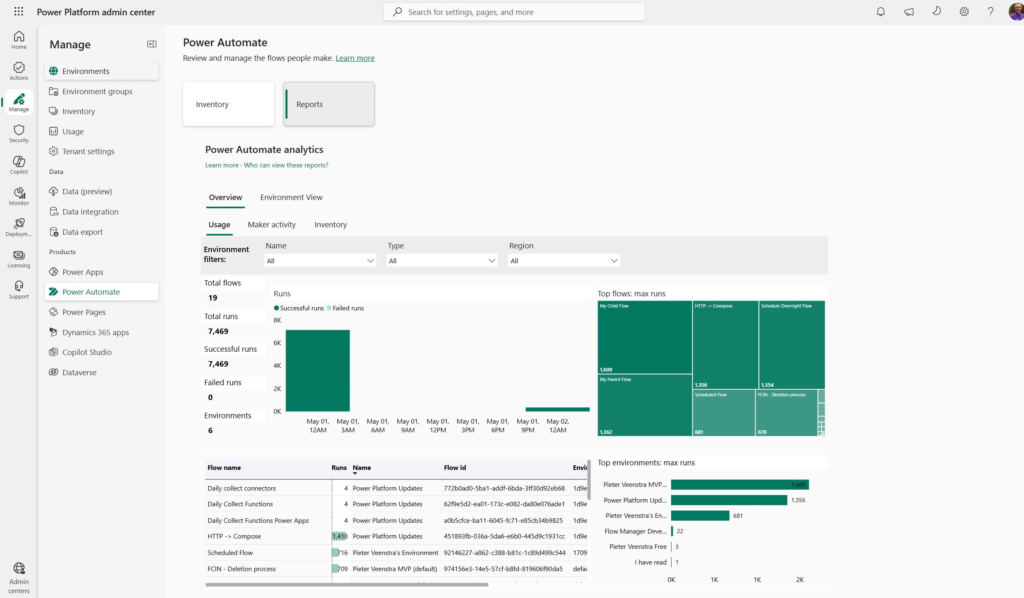Image resolution: width=1024 pixels, height=598 pixels.
Task: Open the notifications bell icon
Action: [880, 12]
